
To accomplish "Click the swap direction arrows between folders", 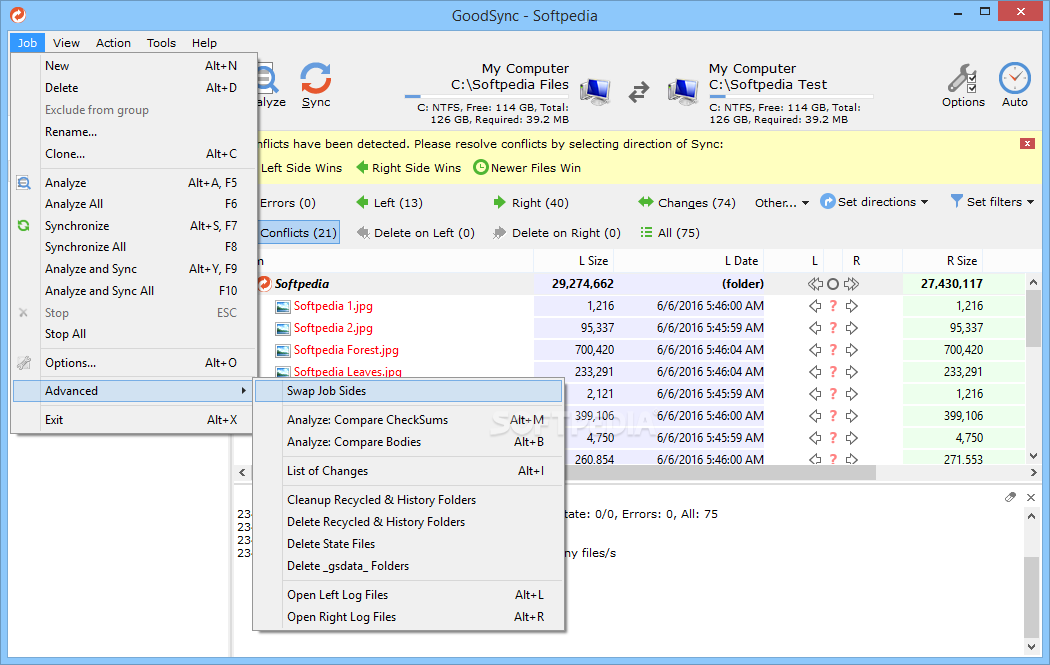I will click(639, 91).
